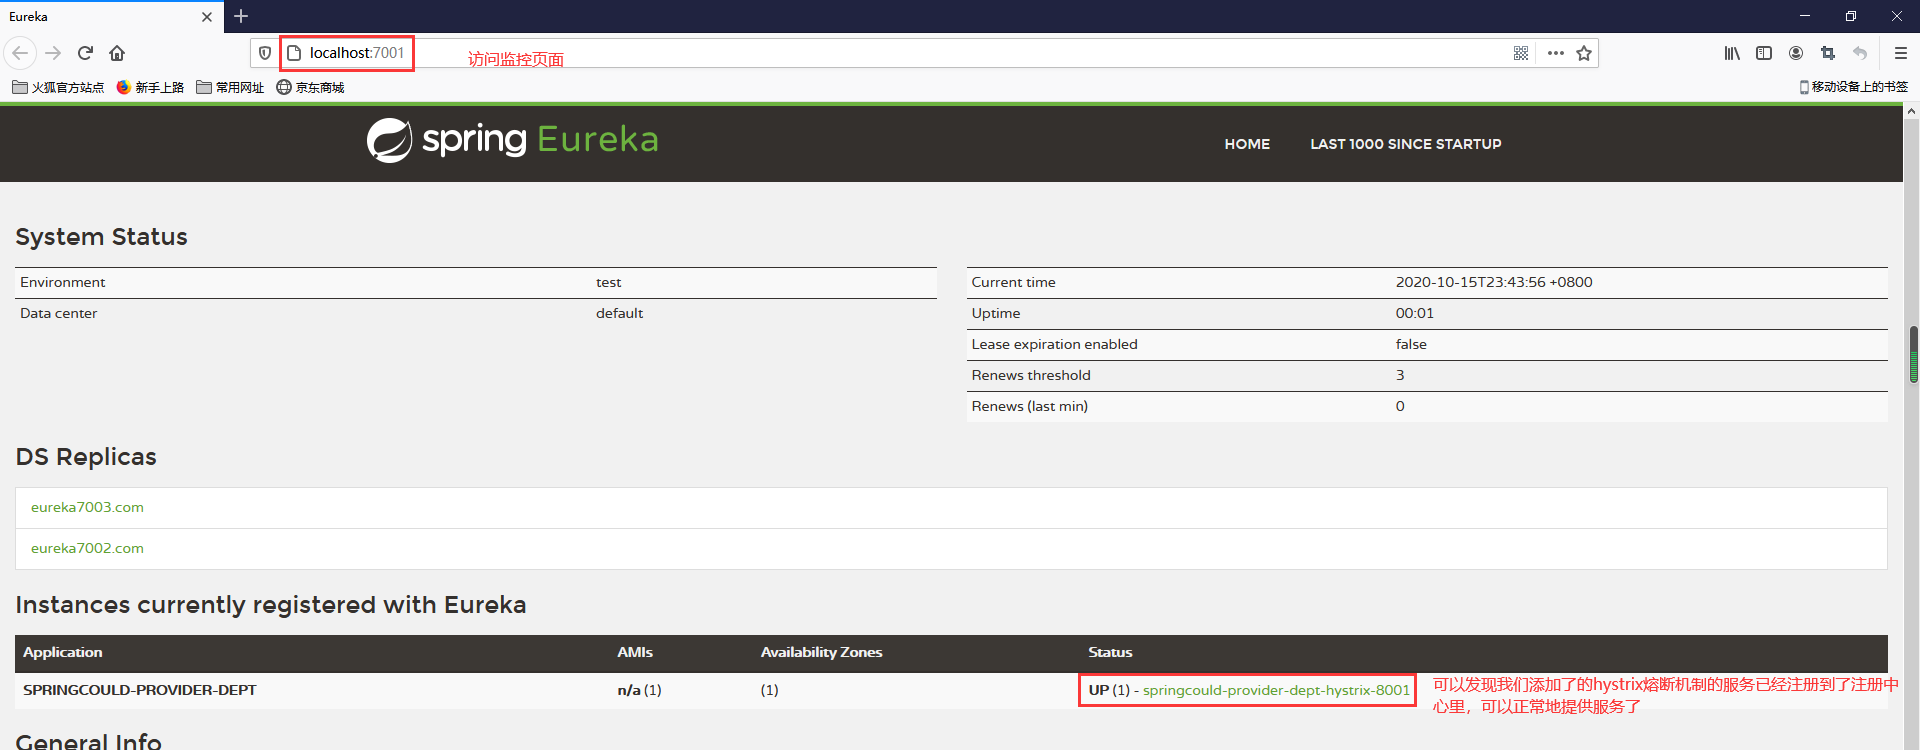Open the Library icon in toolbar
The width and height of the screenshot is (1920, 750).
click(1732, 53)
